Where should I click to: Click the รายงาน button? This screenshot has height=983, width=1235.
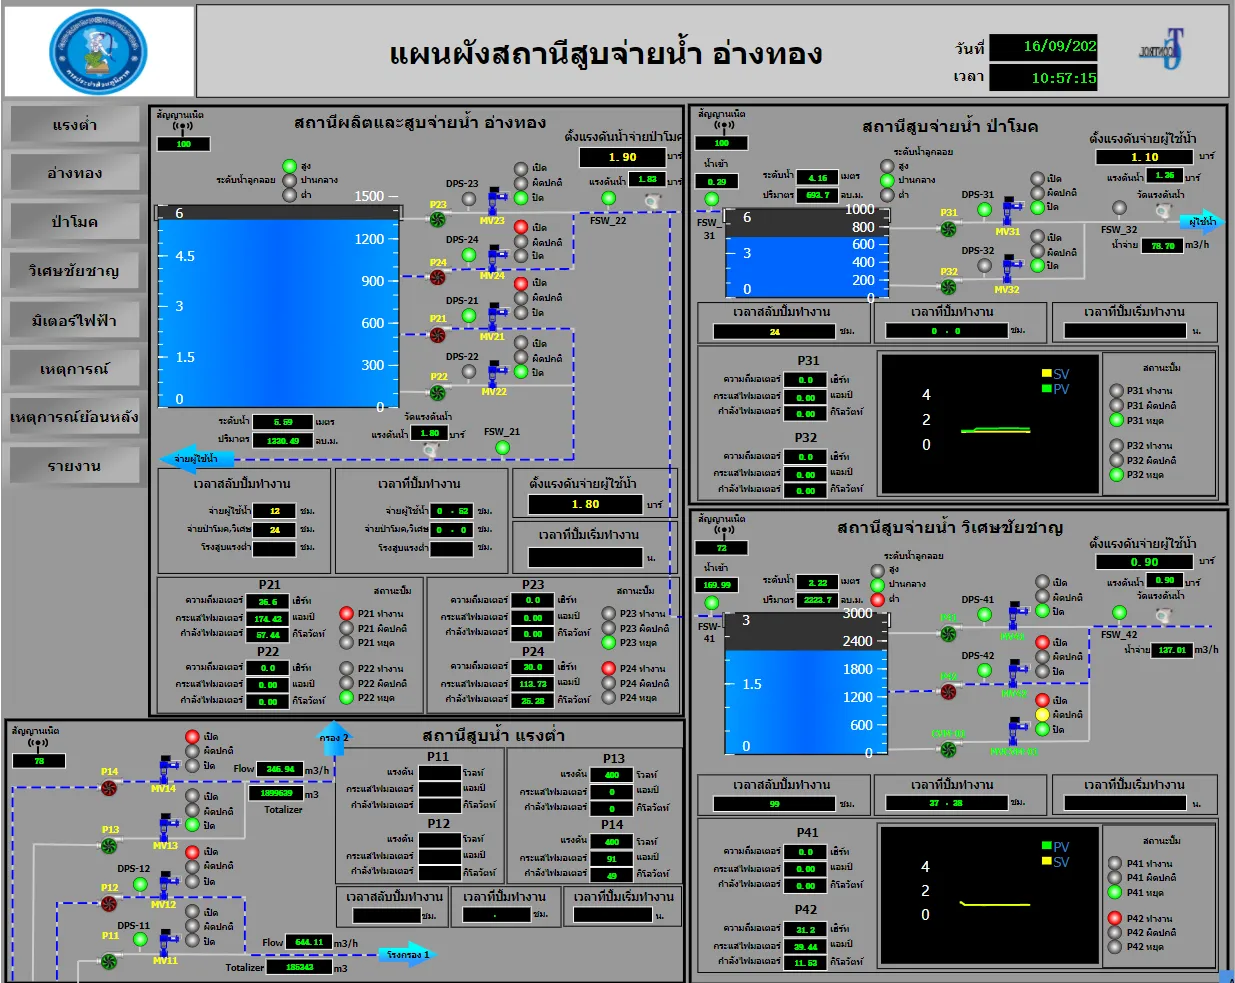[74, 466]
